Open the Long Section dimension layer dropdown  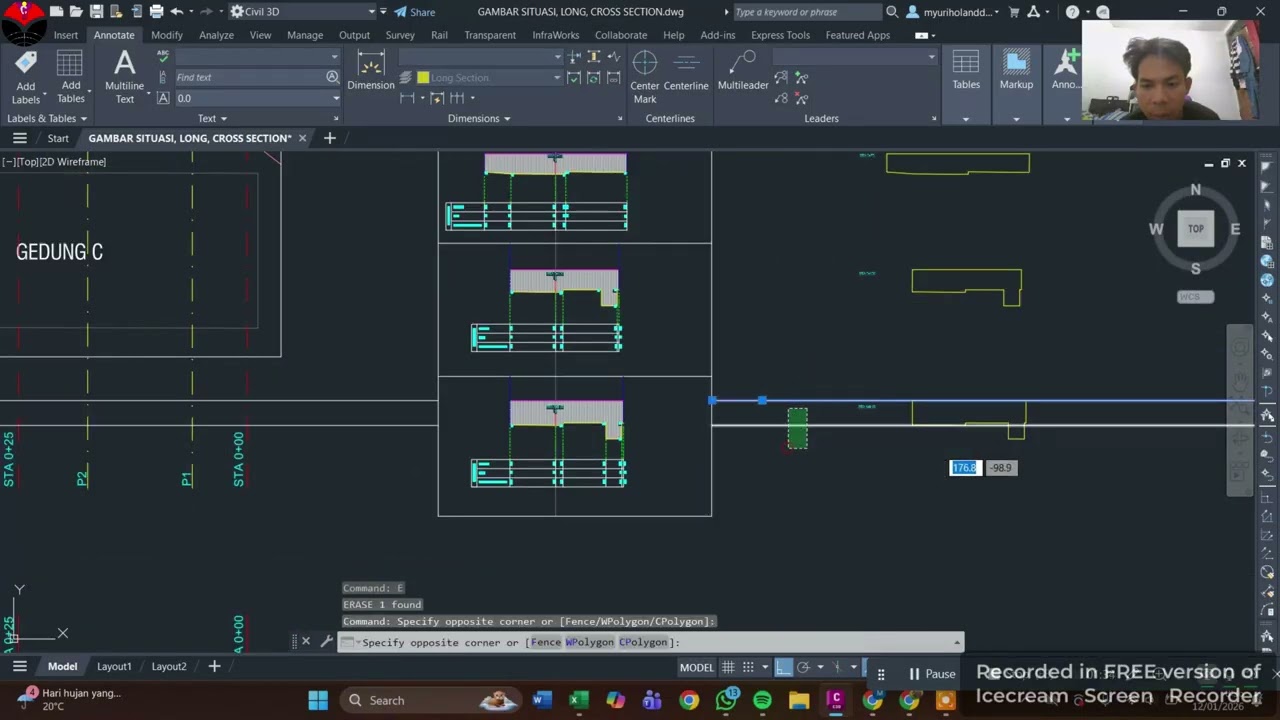557,77
